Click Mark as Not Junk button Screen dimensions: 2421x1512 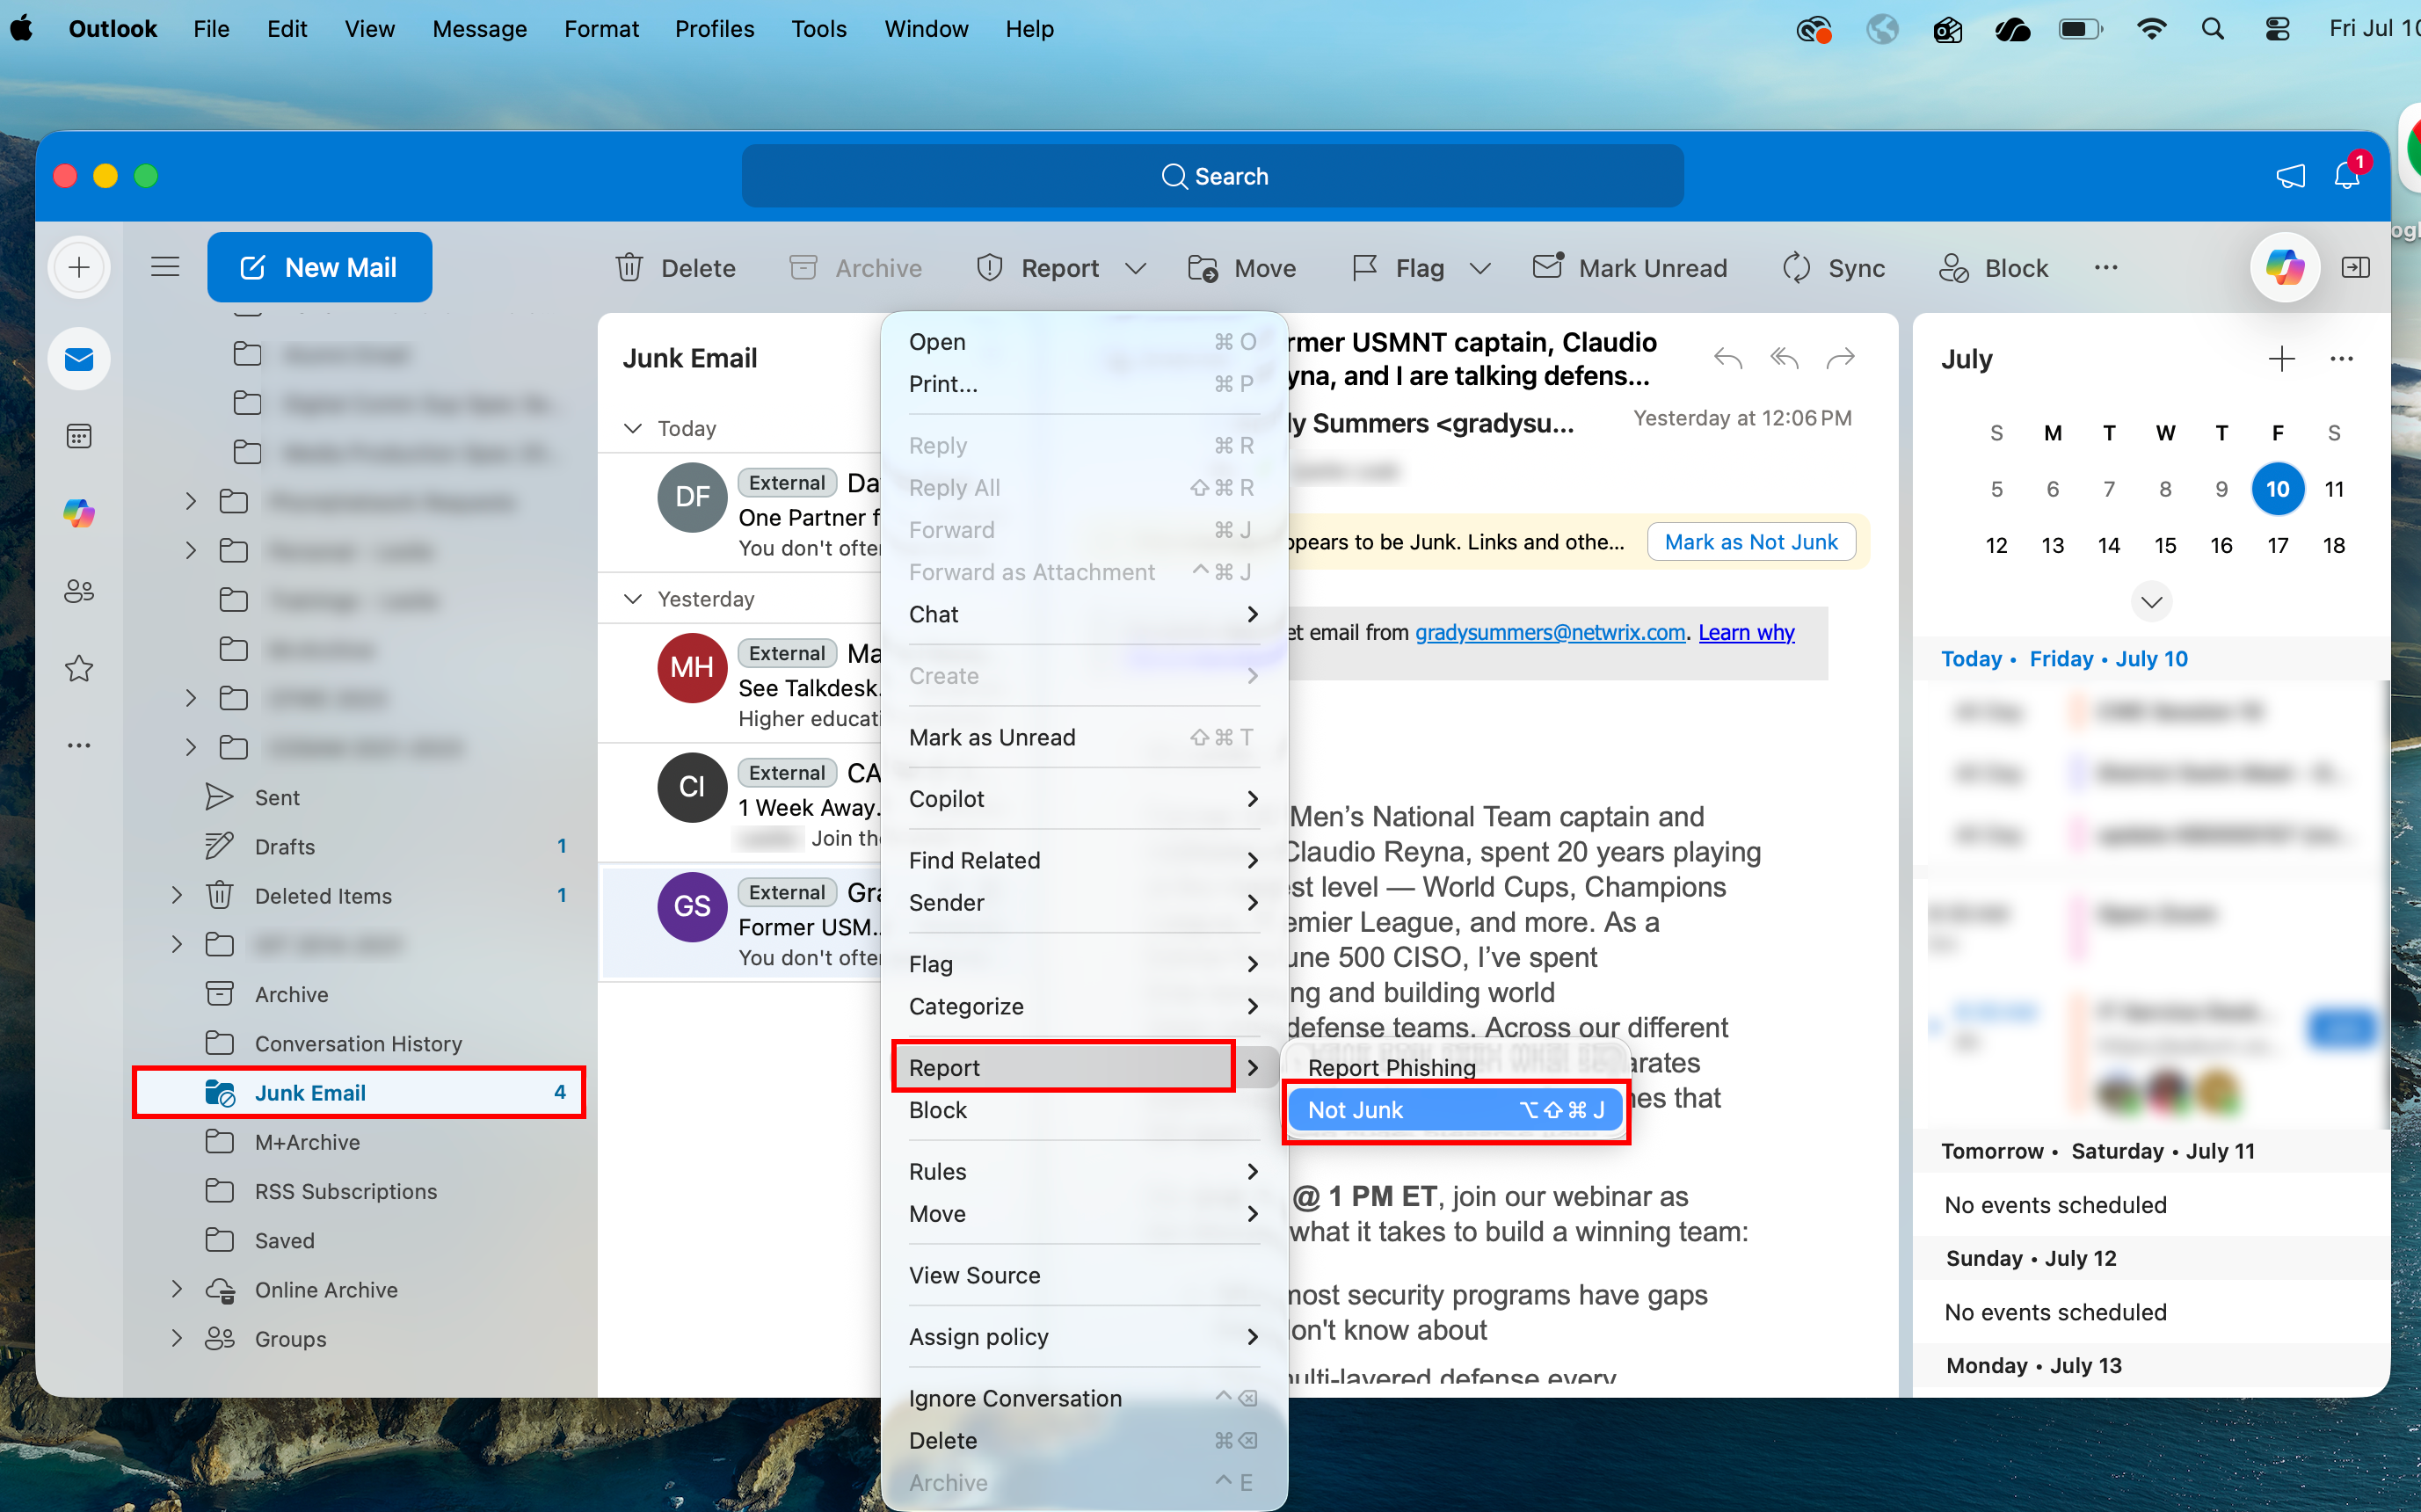click(1751, 542)
